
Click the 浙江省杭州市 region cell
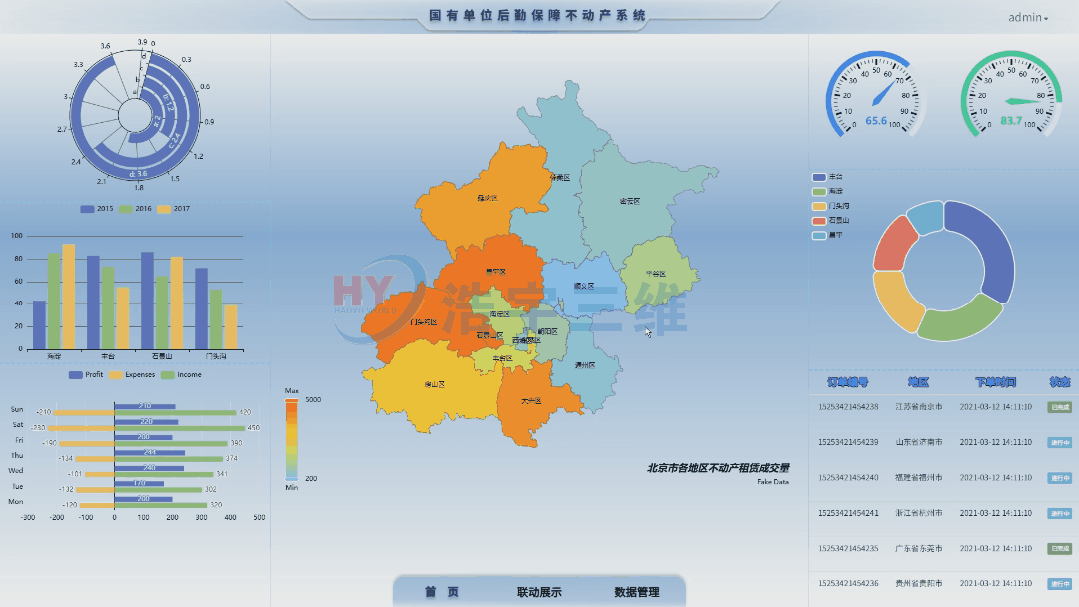[x=919, y=513]
